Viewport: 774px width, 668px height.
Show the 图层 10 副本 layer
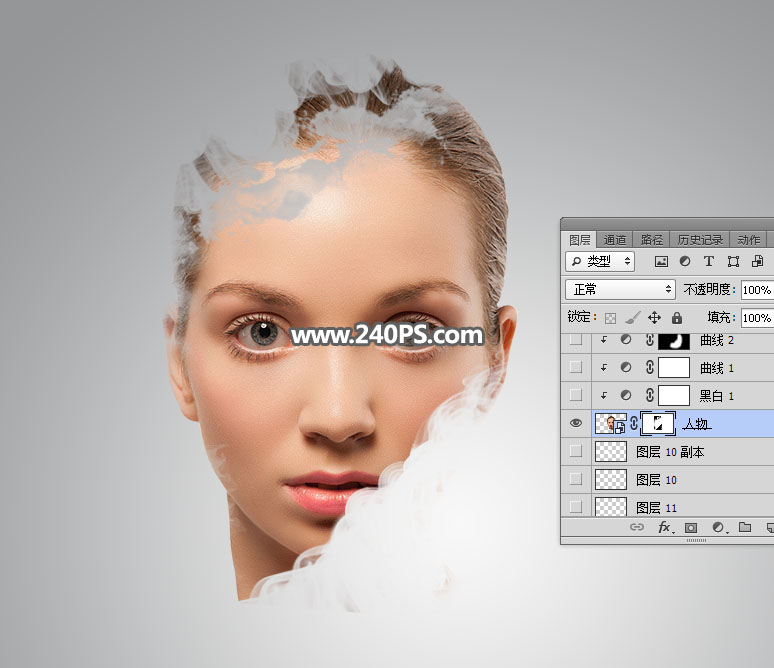(575, 451)
